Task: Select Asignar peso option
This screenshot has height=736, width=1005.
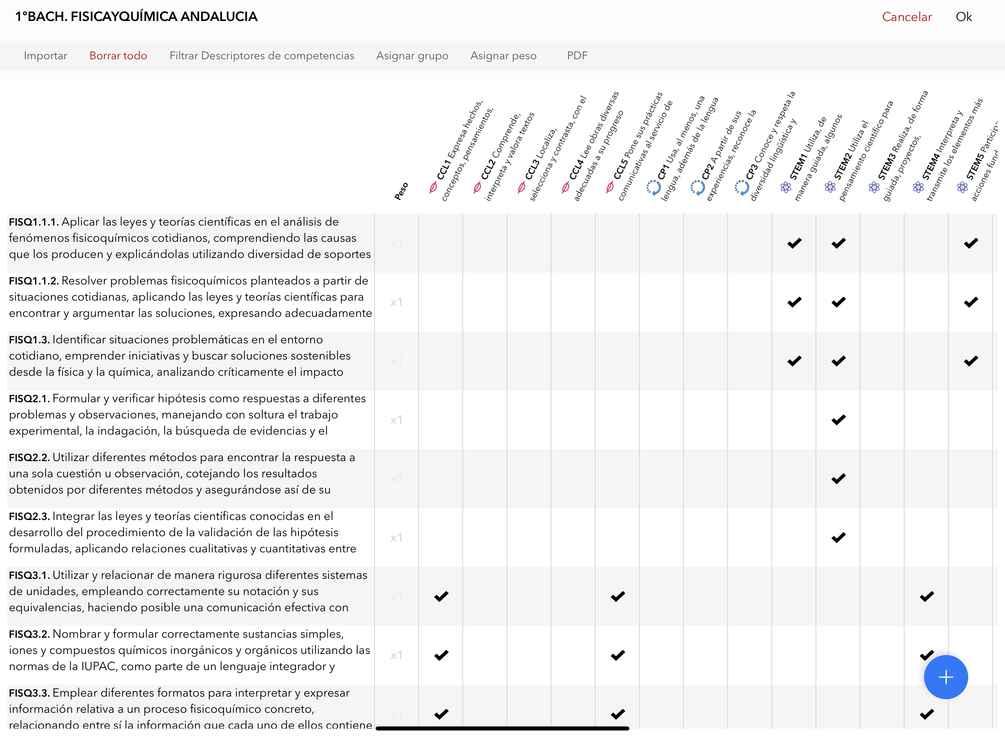Action: [503, 56]
